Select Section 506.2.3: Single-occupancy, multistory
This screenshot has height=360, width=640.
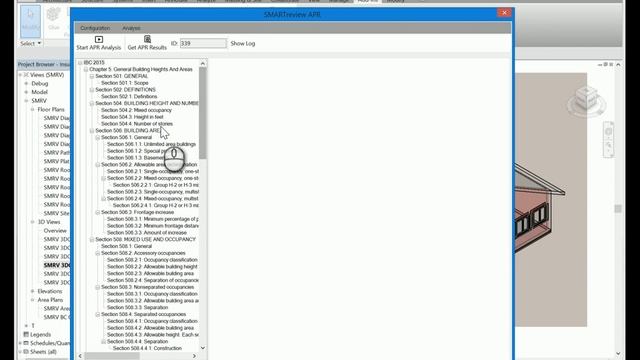click(153, 192)
